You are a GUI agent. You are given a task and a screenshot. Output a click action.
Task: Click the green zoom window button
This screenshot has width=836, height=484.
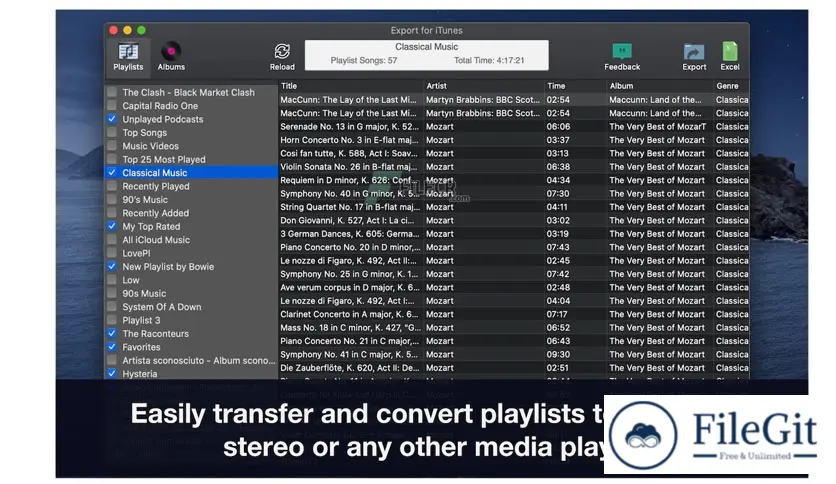(141, 30)
